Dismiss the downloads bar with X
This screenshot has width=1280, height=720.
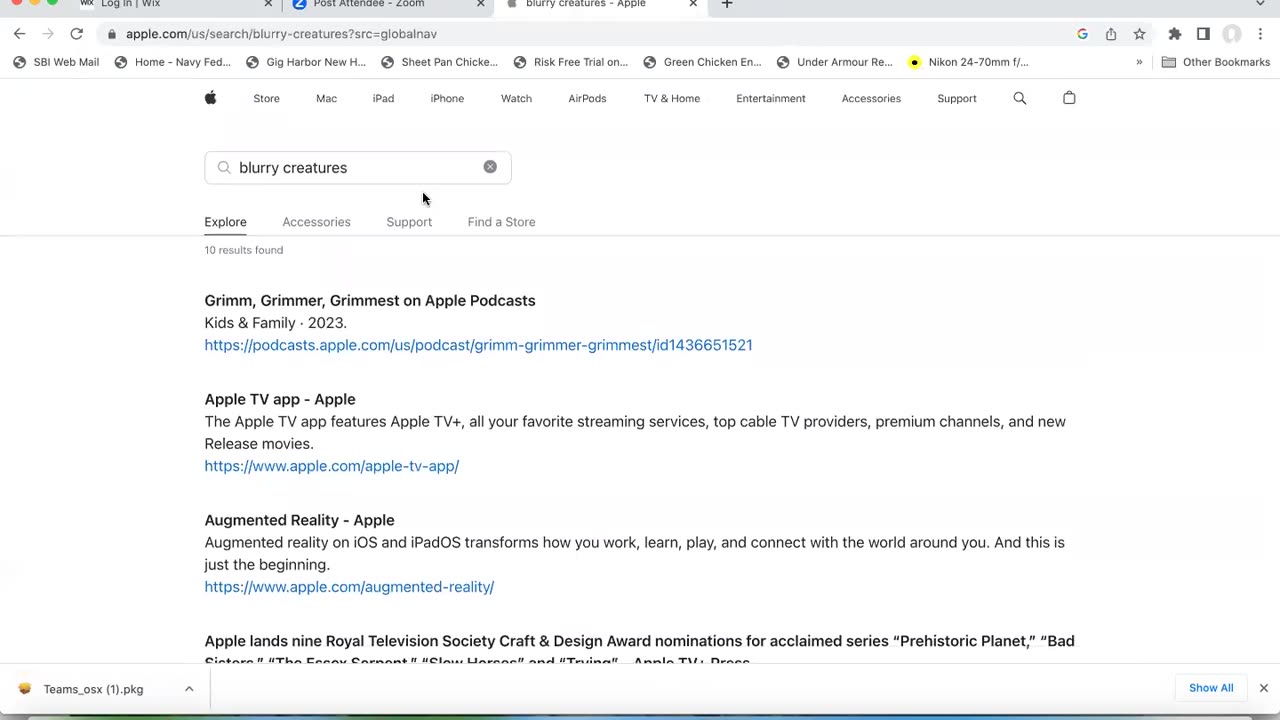tap(1264, 688)
